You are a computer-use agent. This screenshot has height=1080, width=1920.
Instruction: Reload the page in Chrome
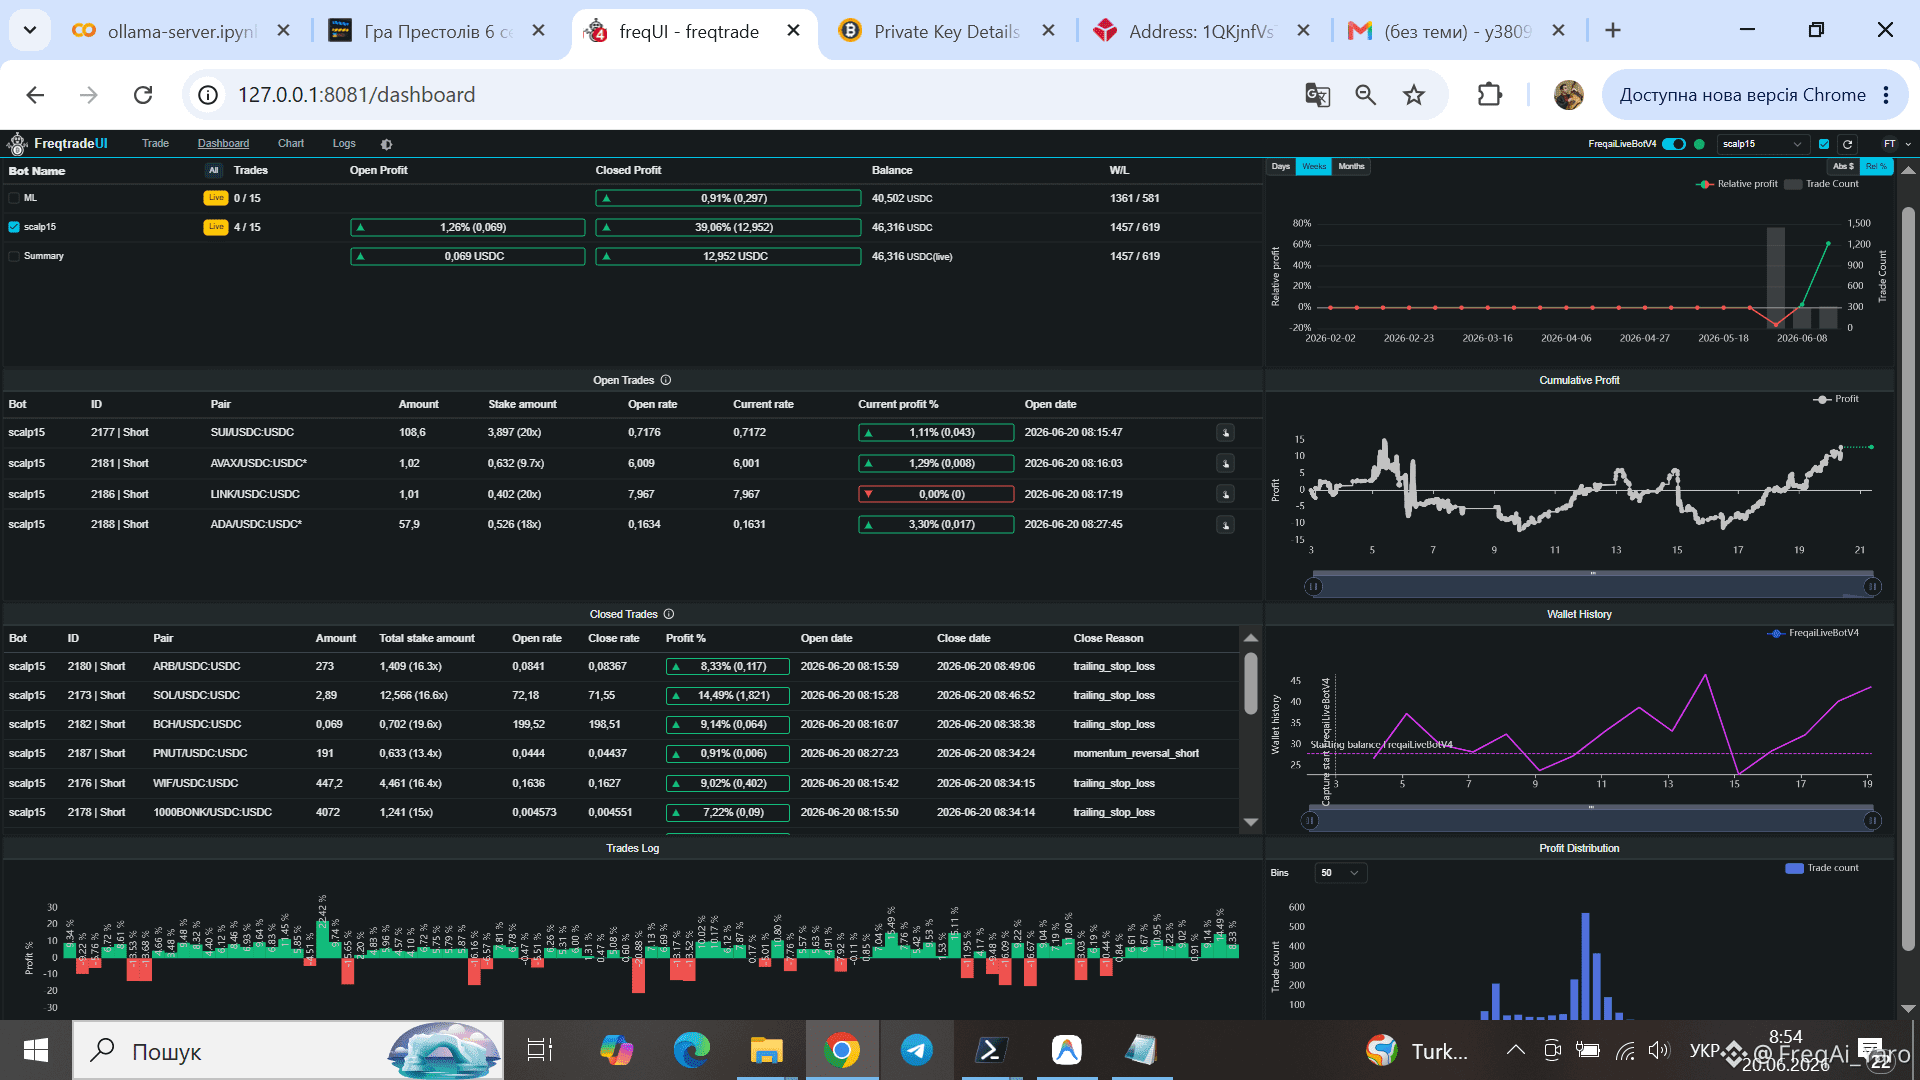[143, 95]
